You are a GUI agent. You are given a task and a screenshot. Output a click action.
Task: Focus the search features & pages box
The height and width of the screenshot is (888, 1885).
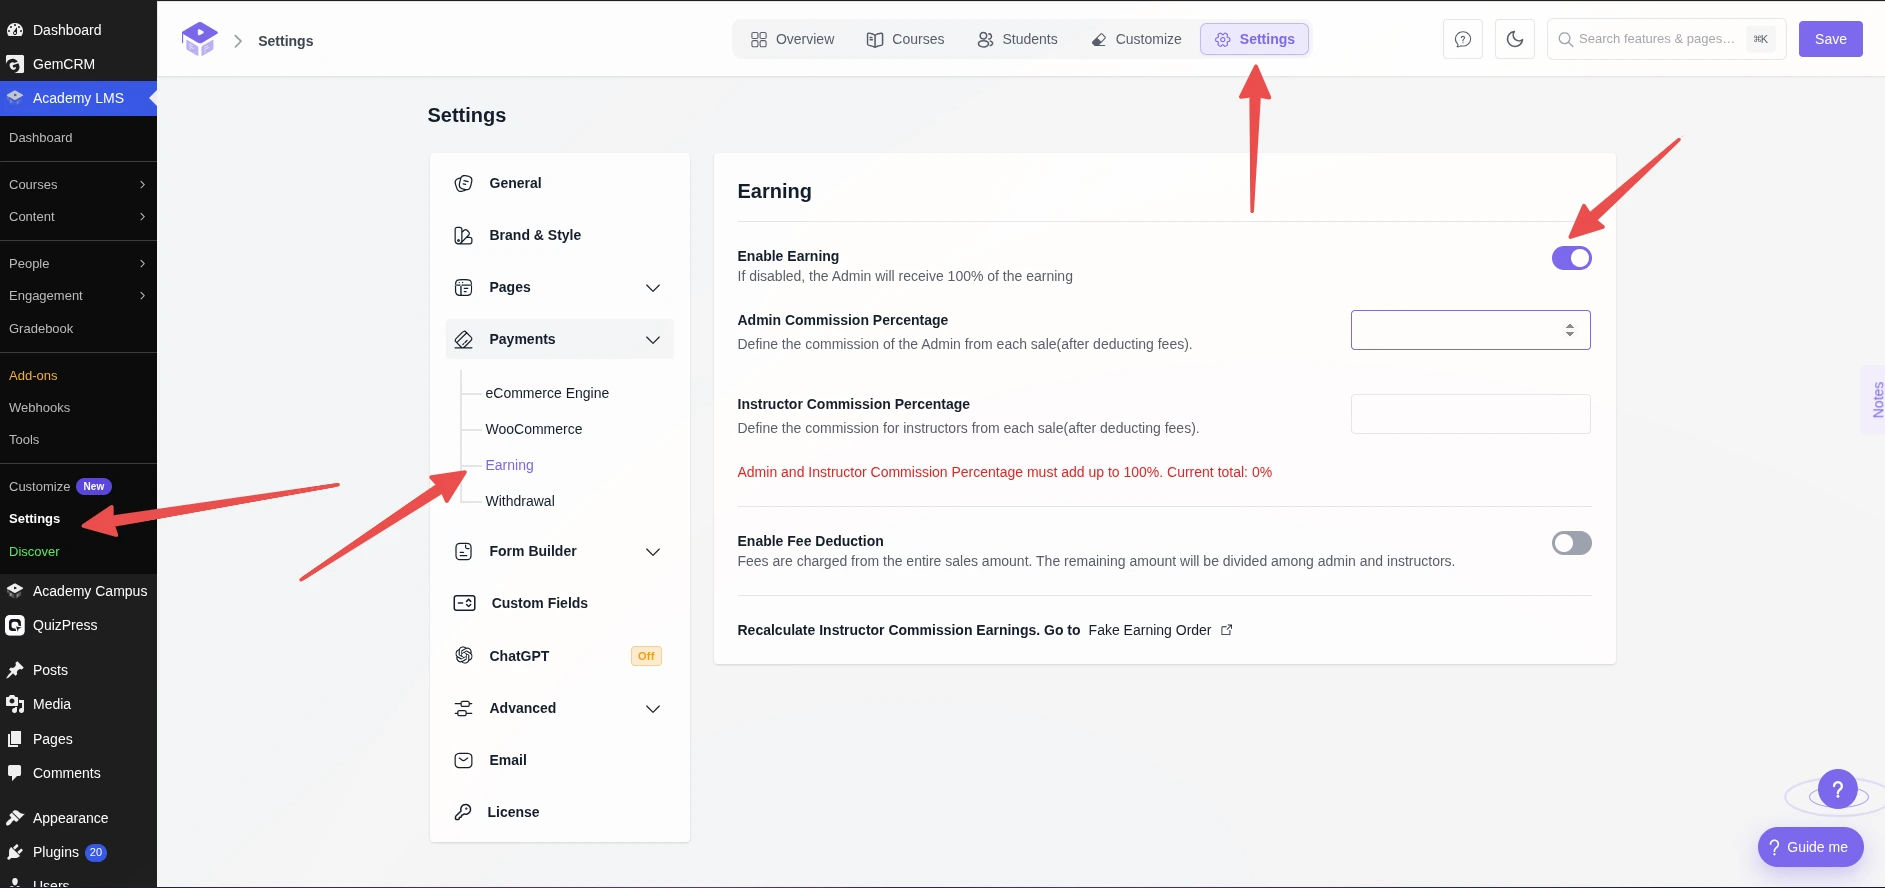1666,39
